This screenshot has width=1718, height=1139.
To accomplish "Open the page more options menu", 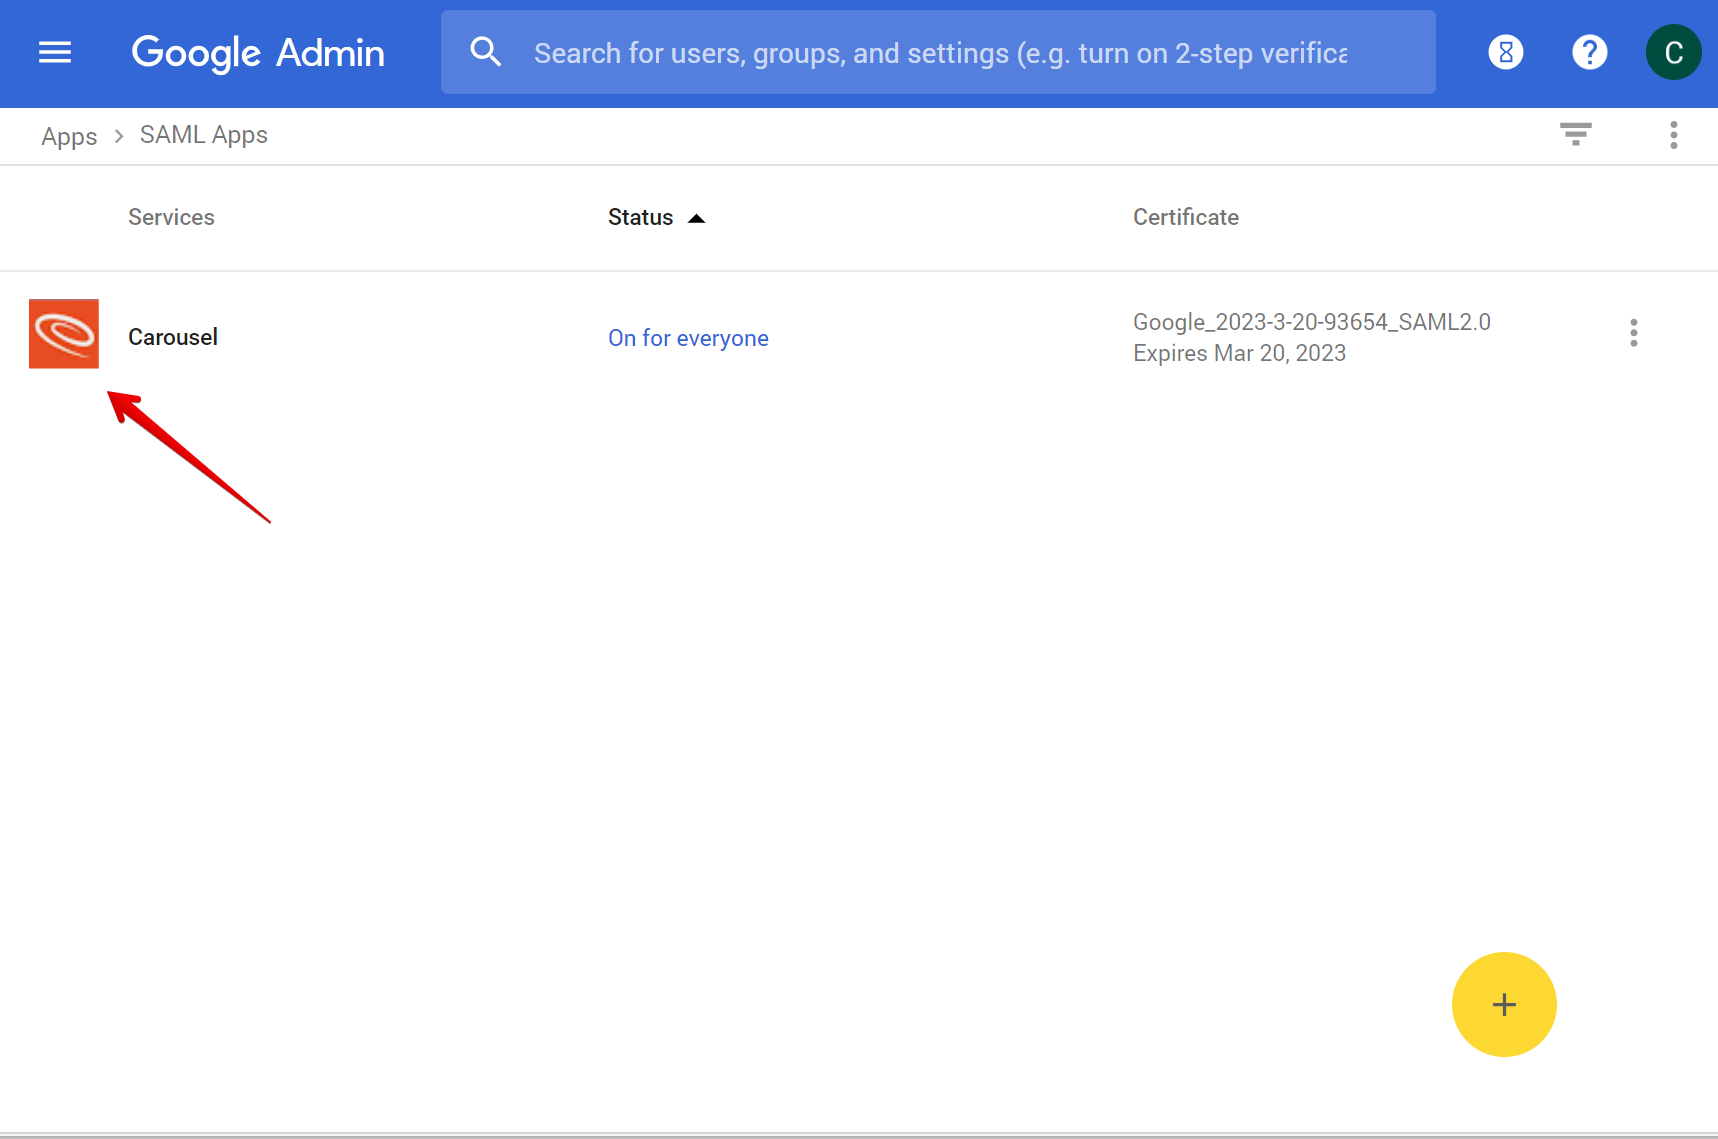I will 1673,135.
